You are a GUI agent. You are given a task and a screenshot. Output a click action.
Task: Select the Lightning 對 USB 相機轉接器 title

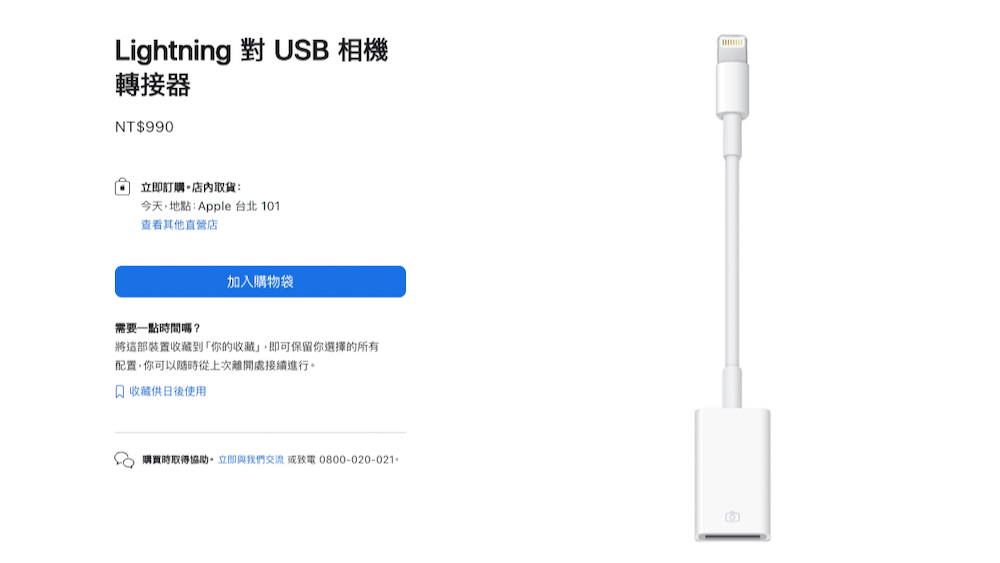point(251,67)
